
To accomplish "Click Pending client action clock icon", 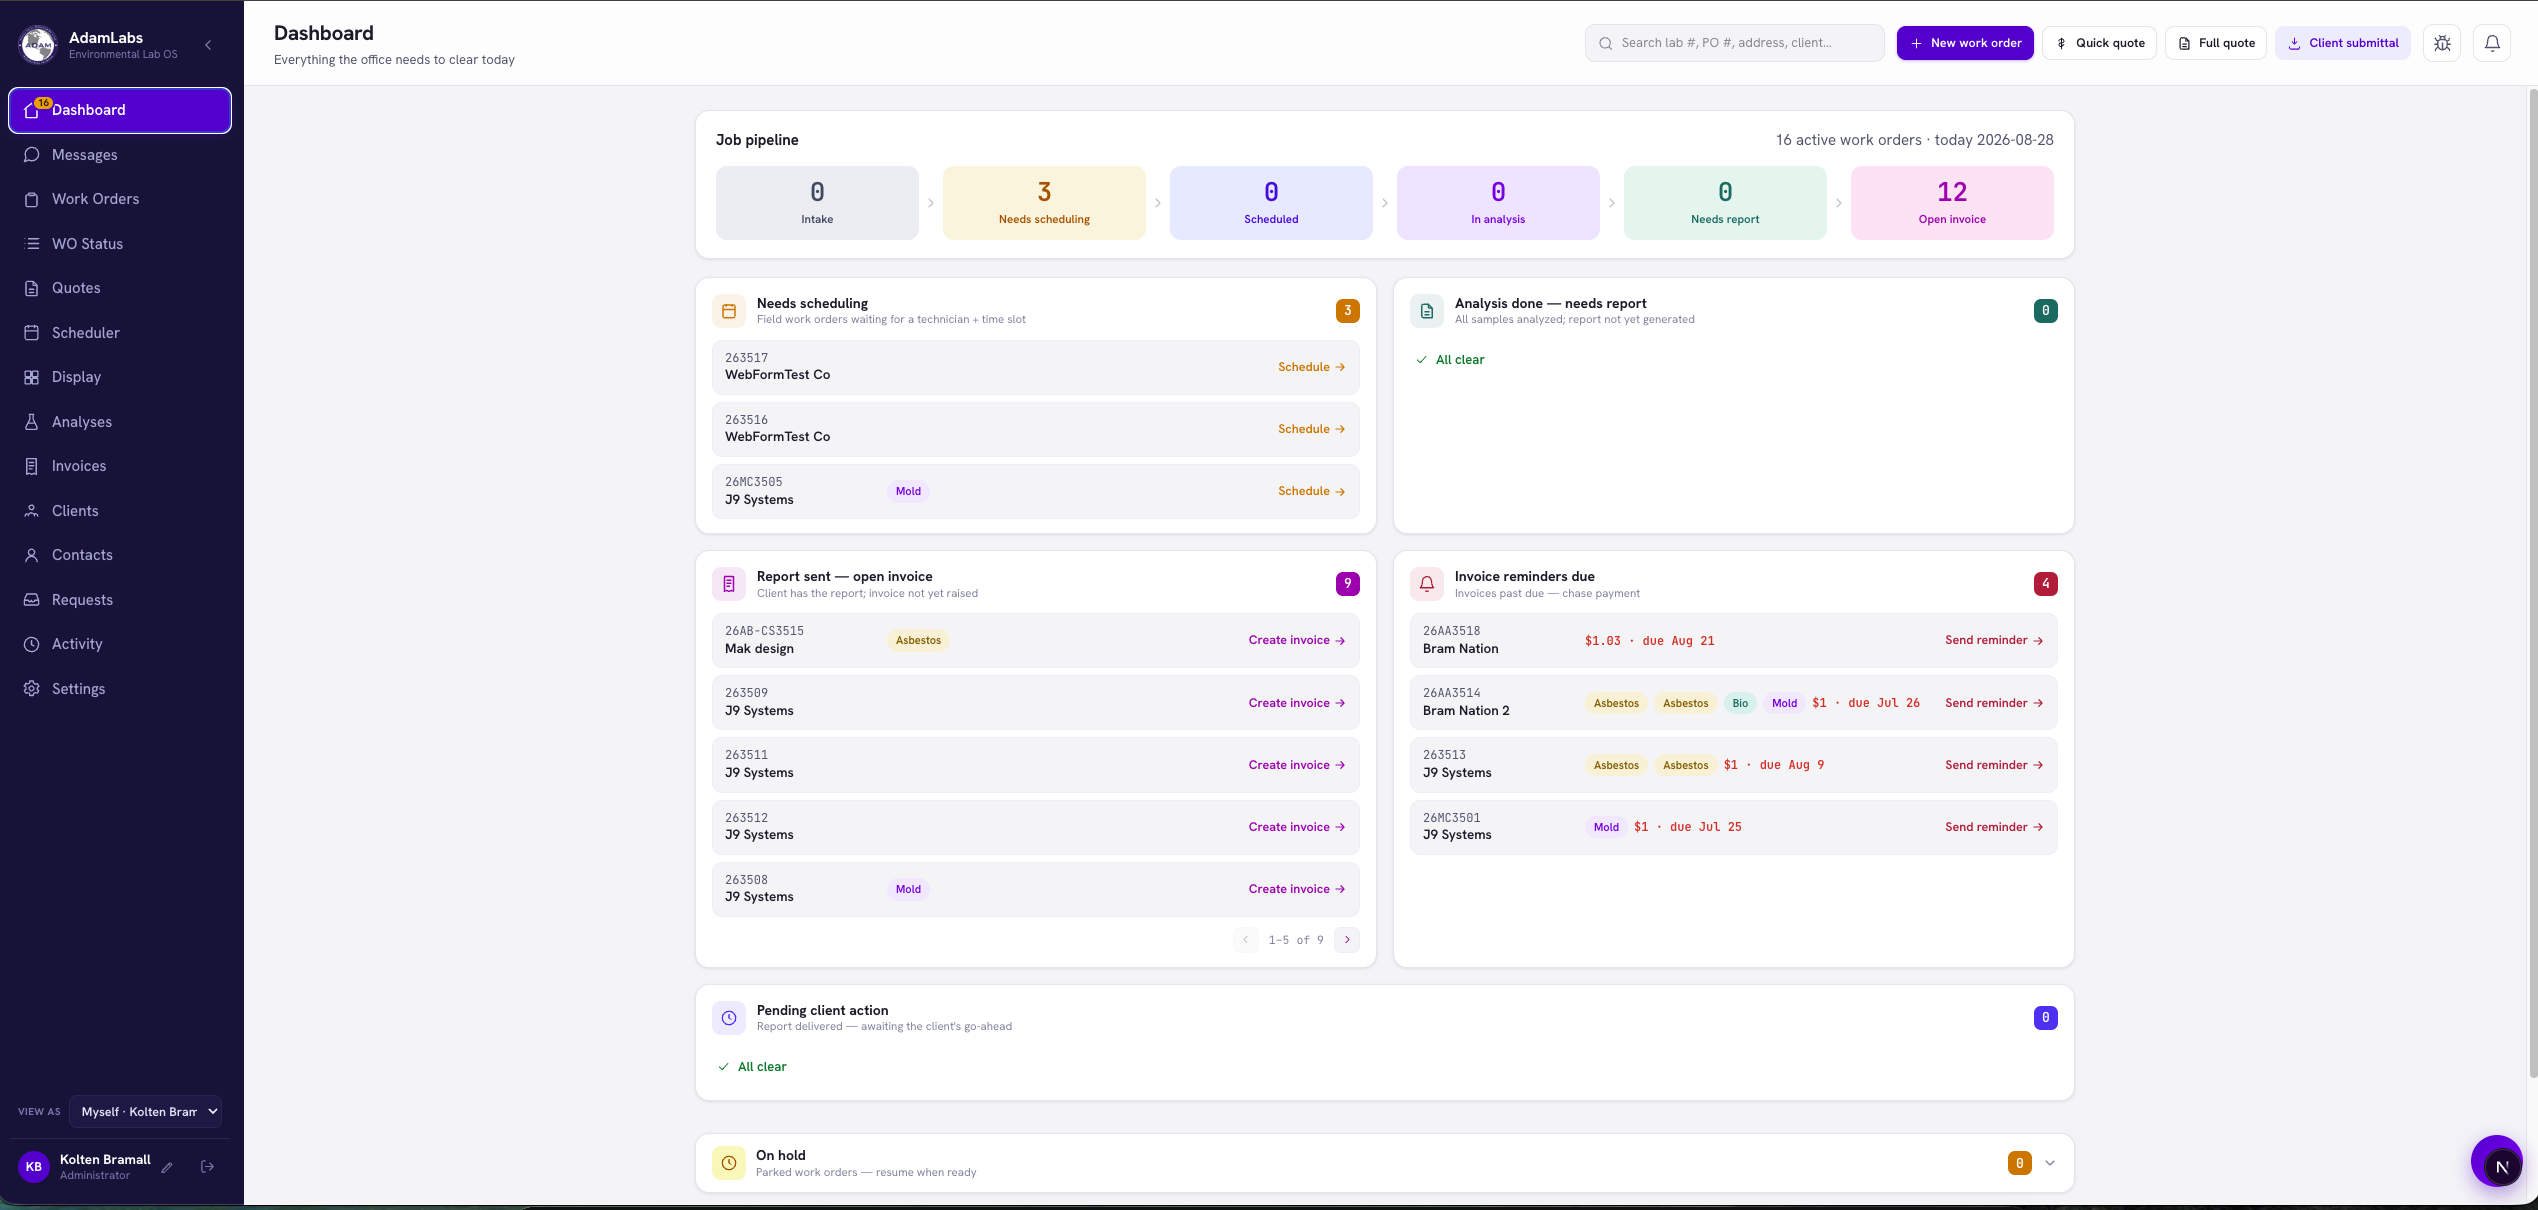I will [x=729, y=1018].
